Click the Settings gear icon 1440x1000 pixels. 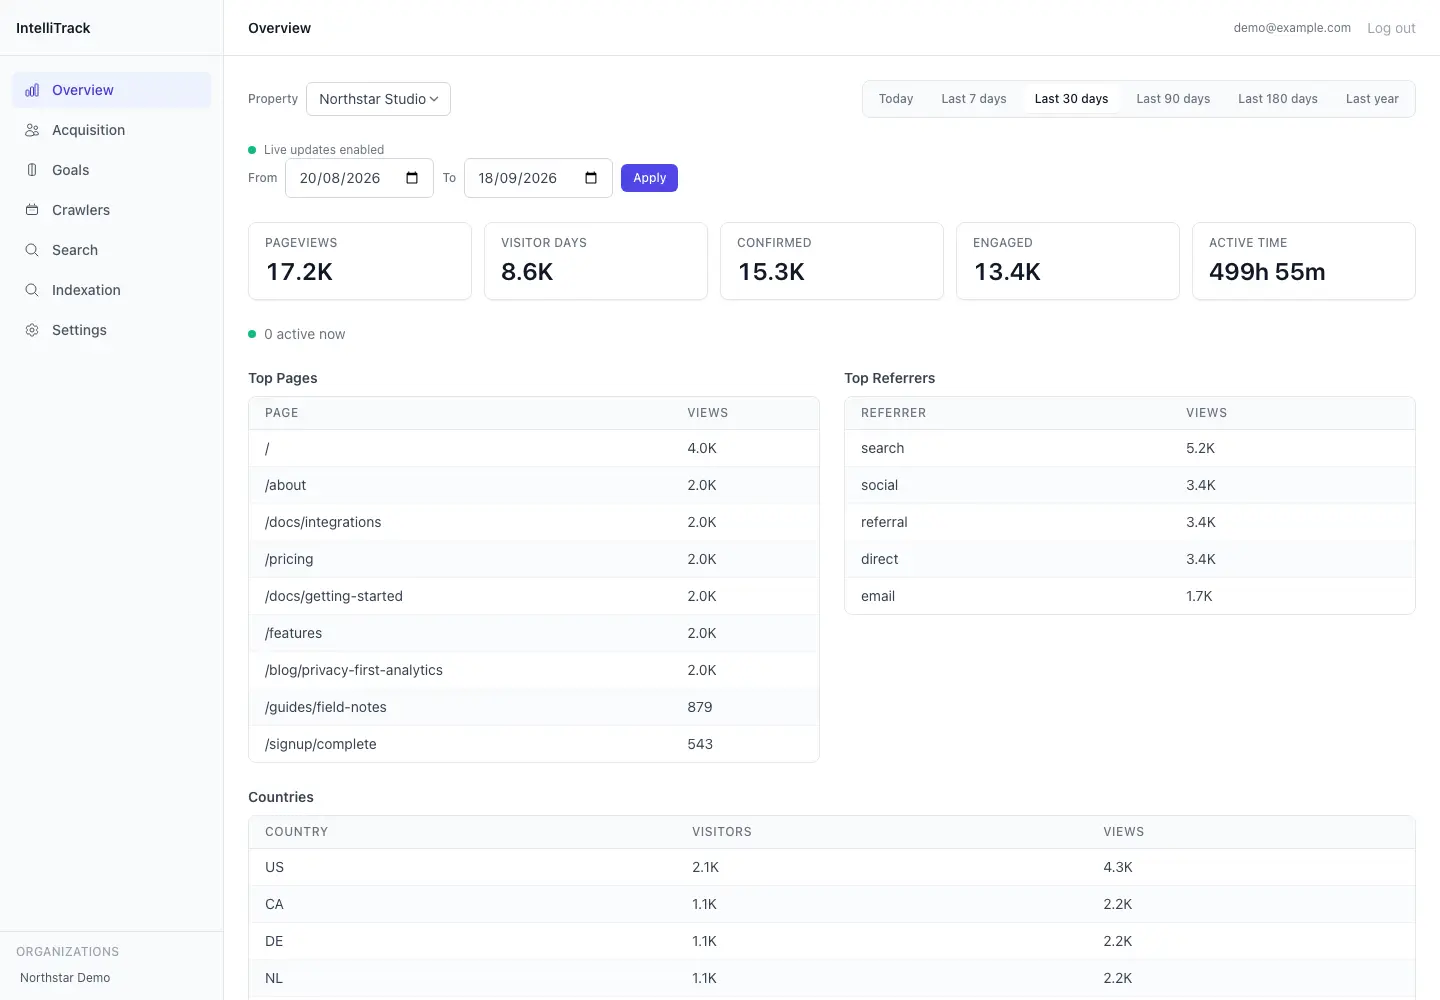[x=32, y=330]
